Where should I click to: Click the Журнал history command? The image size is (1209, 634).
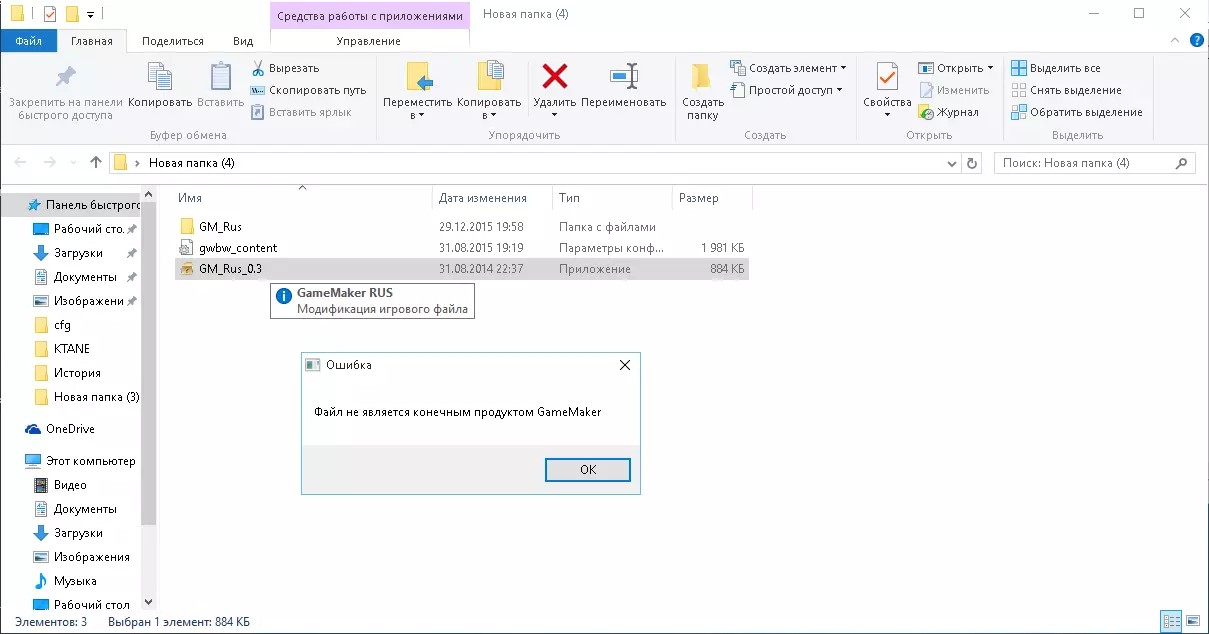click(x=948, y=112)
